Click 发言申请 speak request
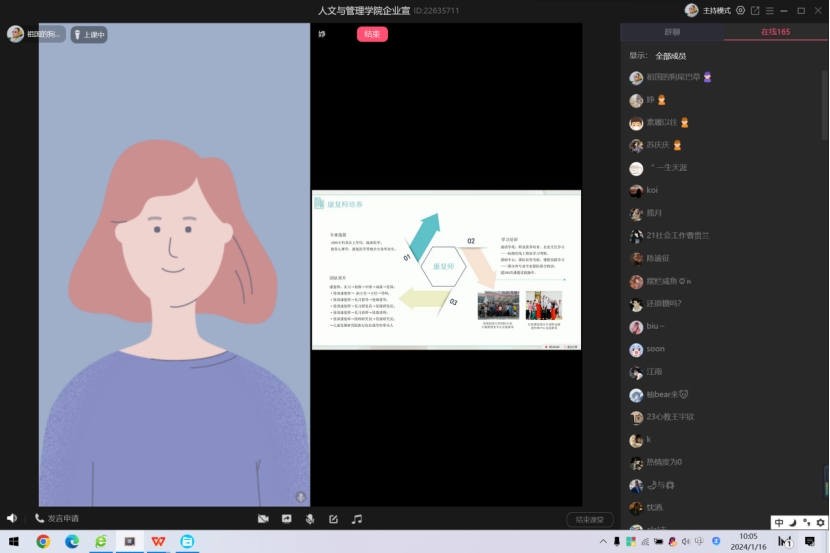Screen dimensions: 830x553 pyautogui.click(x=57, y=519)
